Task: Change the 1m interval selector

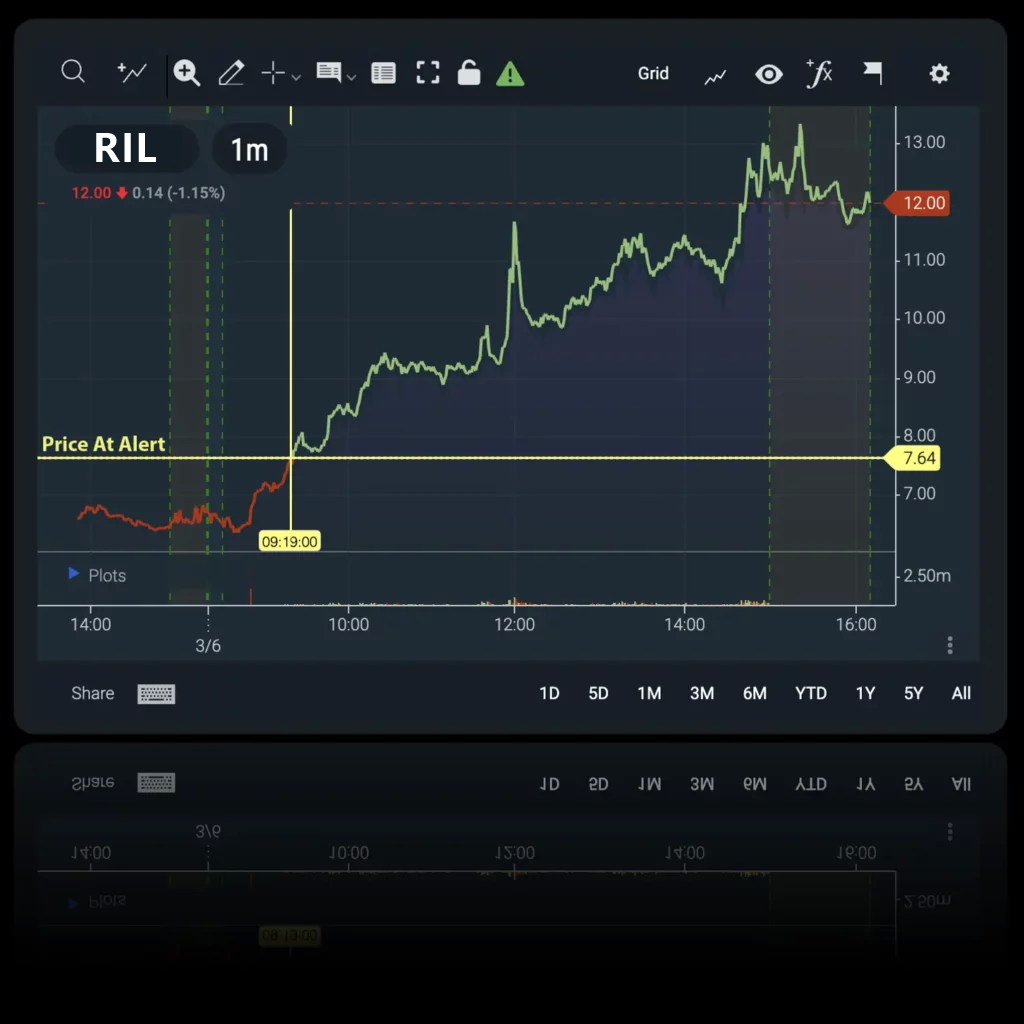Action: [x=249, y=150]
